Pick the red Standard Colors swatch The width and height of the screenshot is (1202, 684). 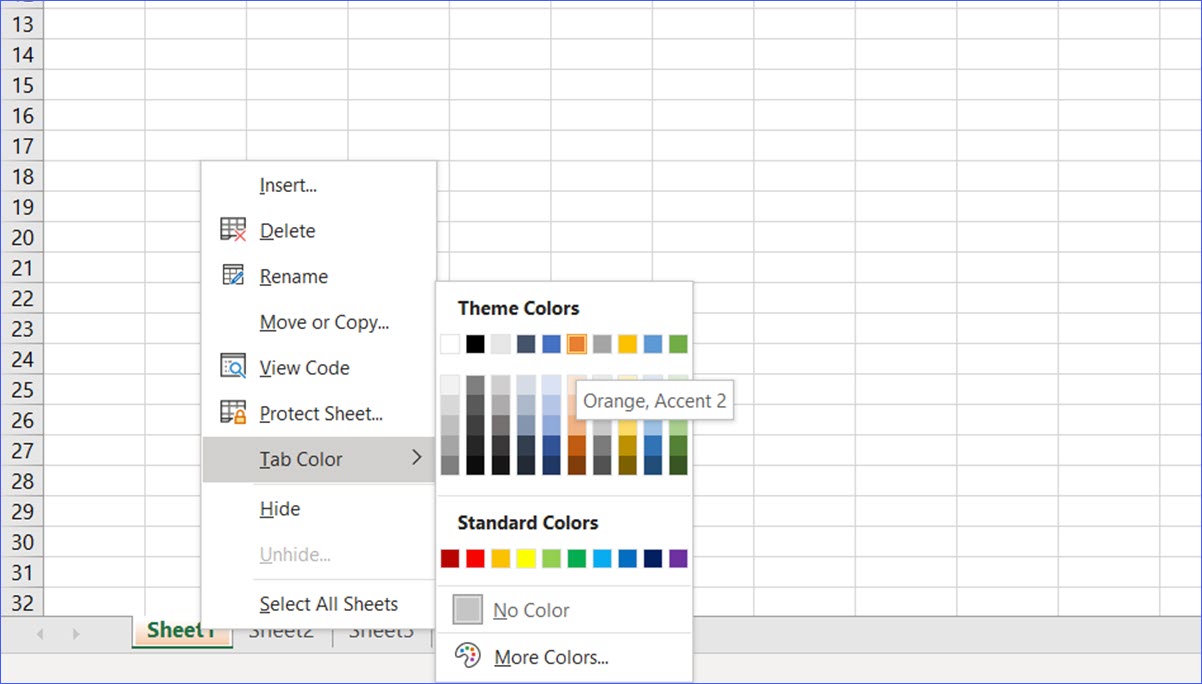coord(475,558)
